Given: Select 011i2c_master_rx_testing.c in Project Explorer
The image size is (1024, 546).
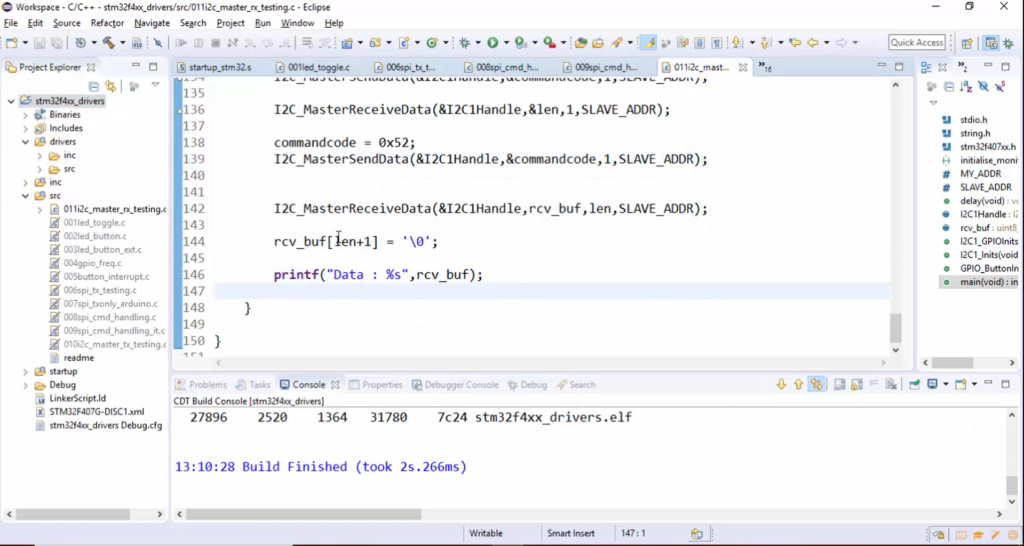Looking at the screenshot, I should point(108,209).
